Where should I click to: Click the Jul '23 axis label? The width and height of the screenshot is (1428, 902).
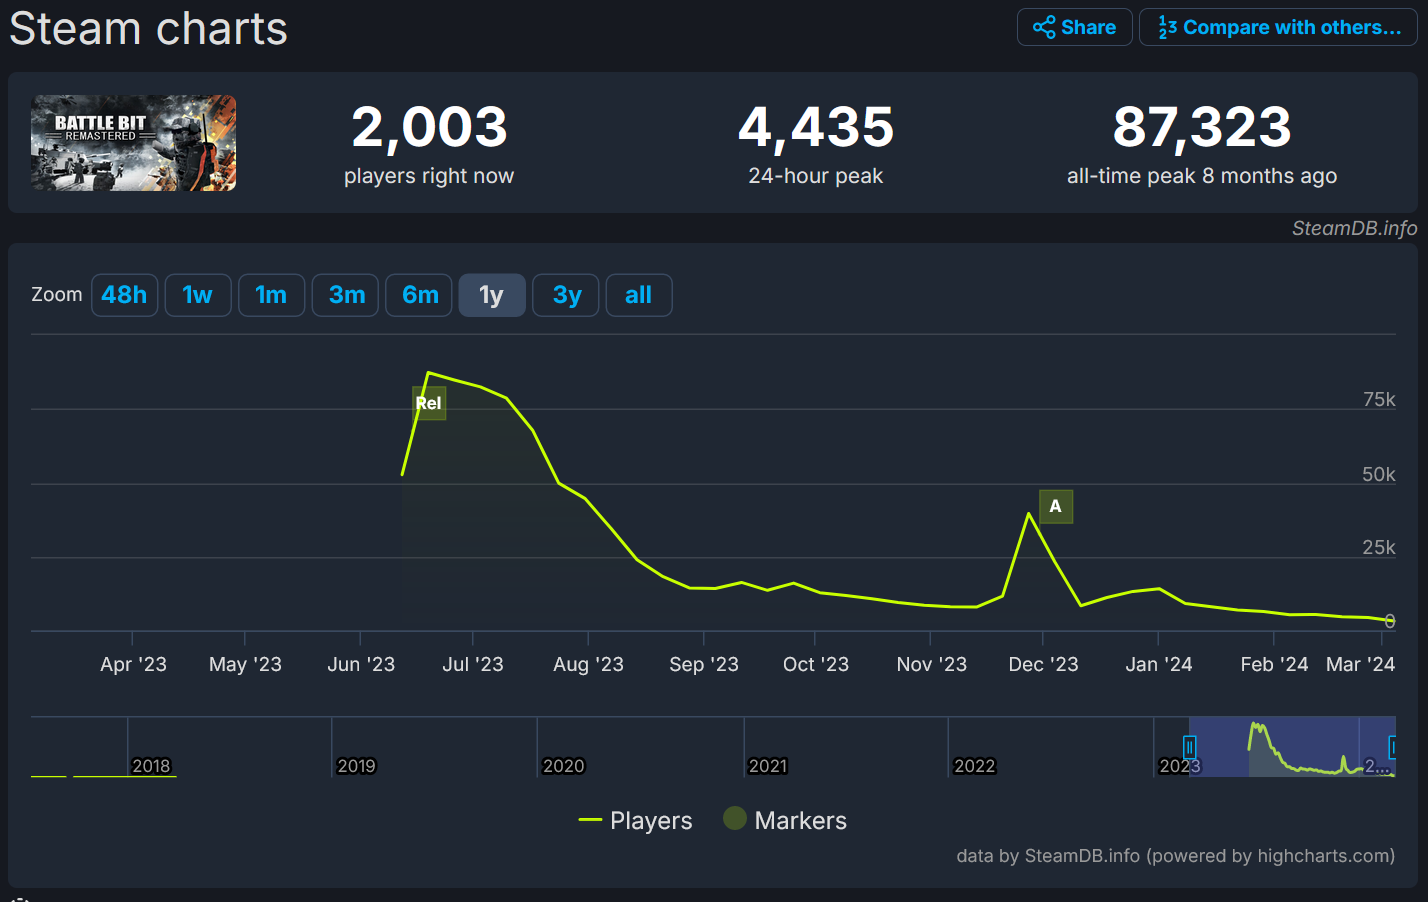[x=473, y=664]
